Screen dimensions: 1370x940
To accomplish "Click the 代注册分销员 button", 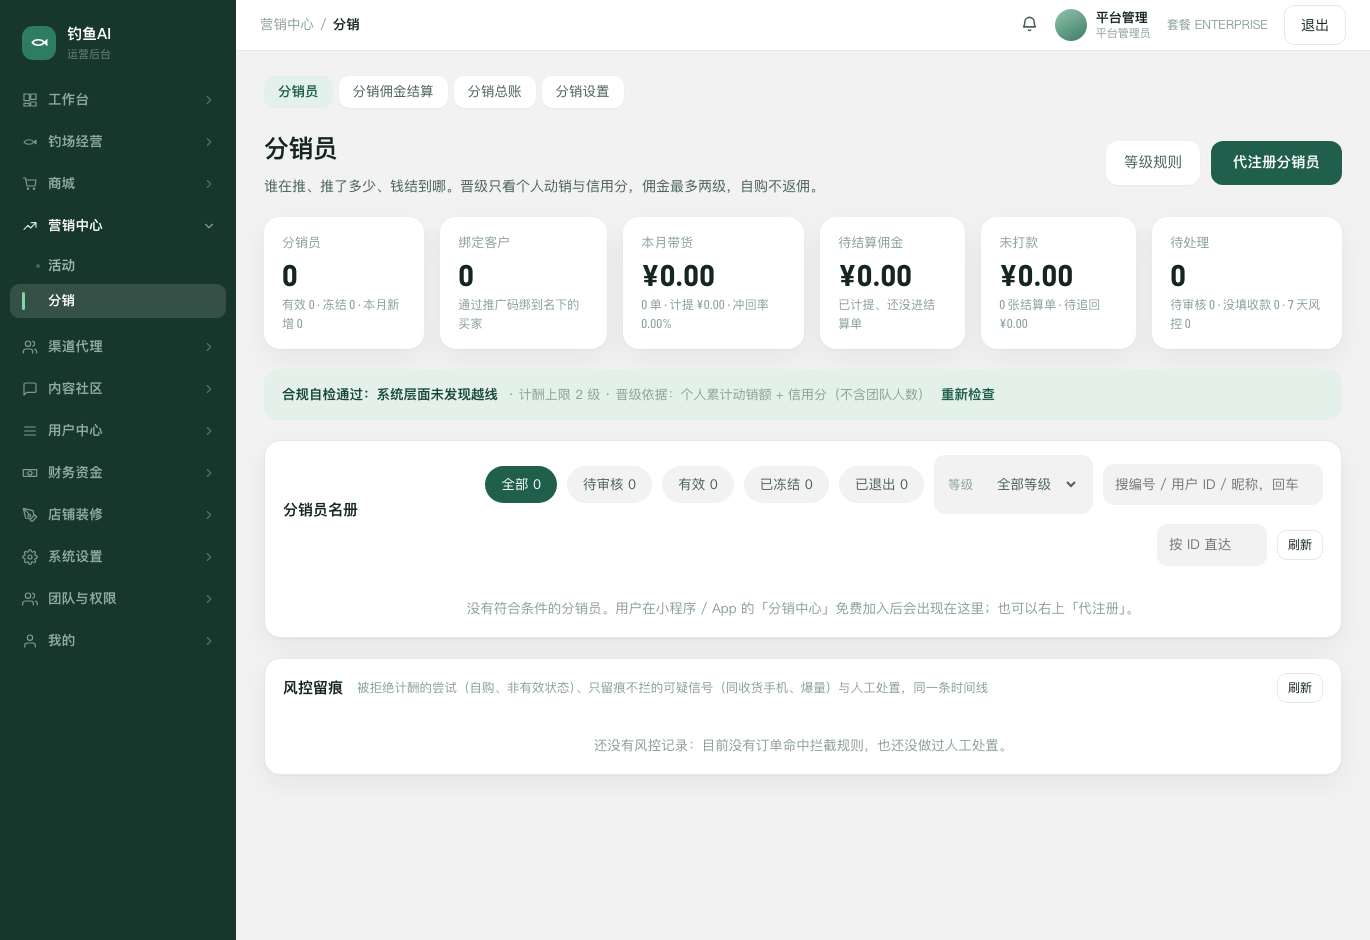I will coord(1276,163).
